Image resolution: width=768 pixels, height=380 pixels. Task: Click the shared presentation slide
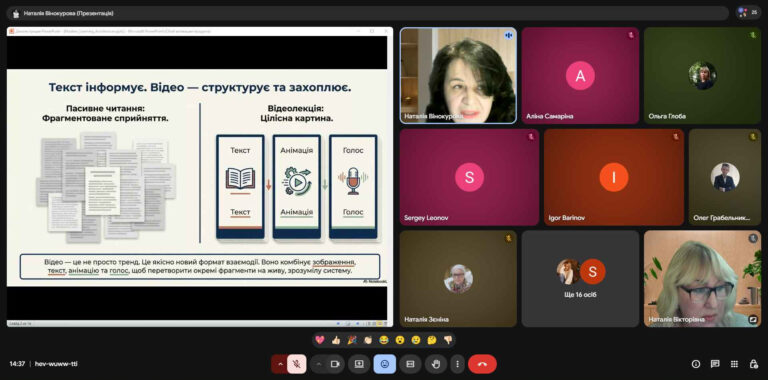coord(197,178)
